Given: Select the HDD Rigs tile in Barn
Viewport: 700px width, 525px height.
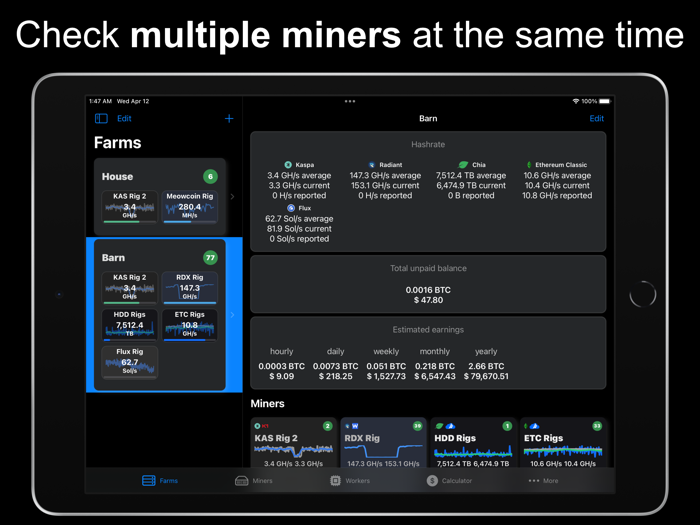Looking at the screenshot, I should coord(129,325).
